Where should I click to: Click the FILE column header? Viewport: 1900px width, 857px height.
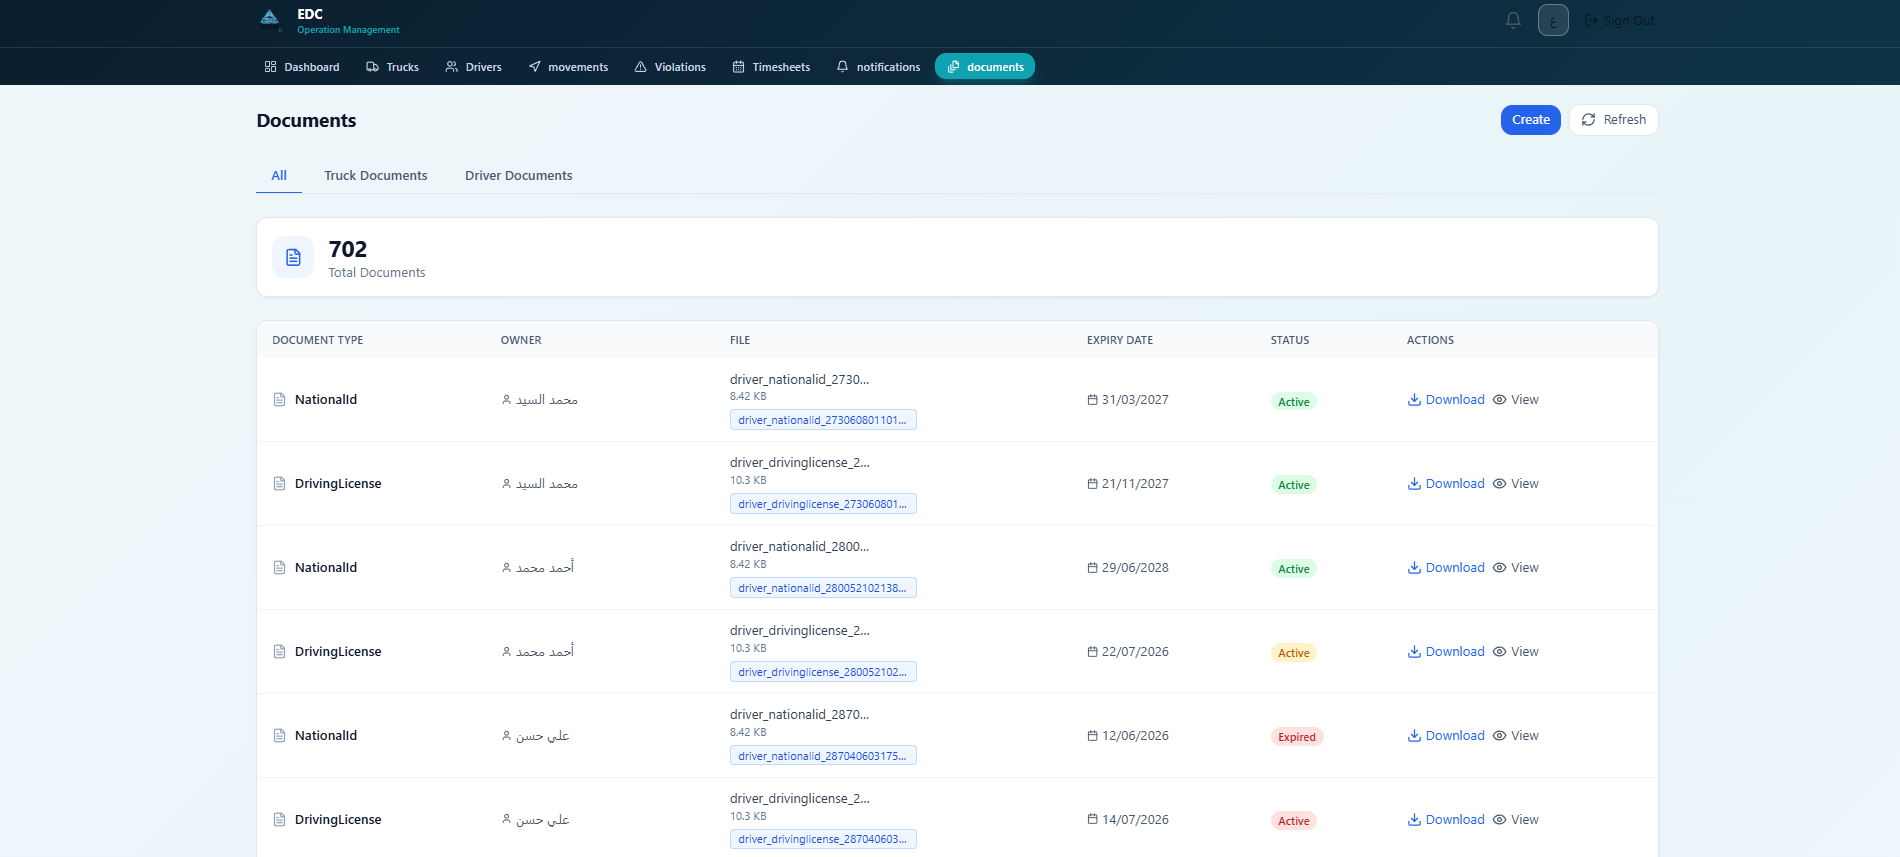tap(740, 340)
